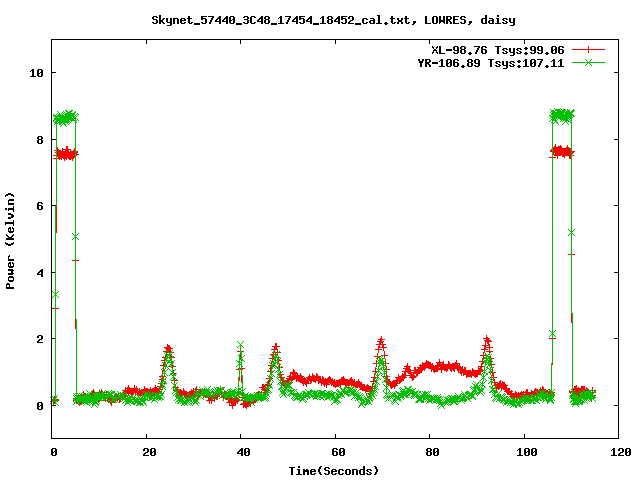
Task: Click the red legend line sample for XL
Action: click(x=588, y=50)
